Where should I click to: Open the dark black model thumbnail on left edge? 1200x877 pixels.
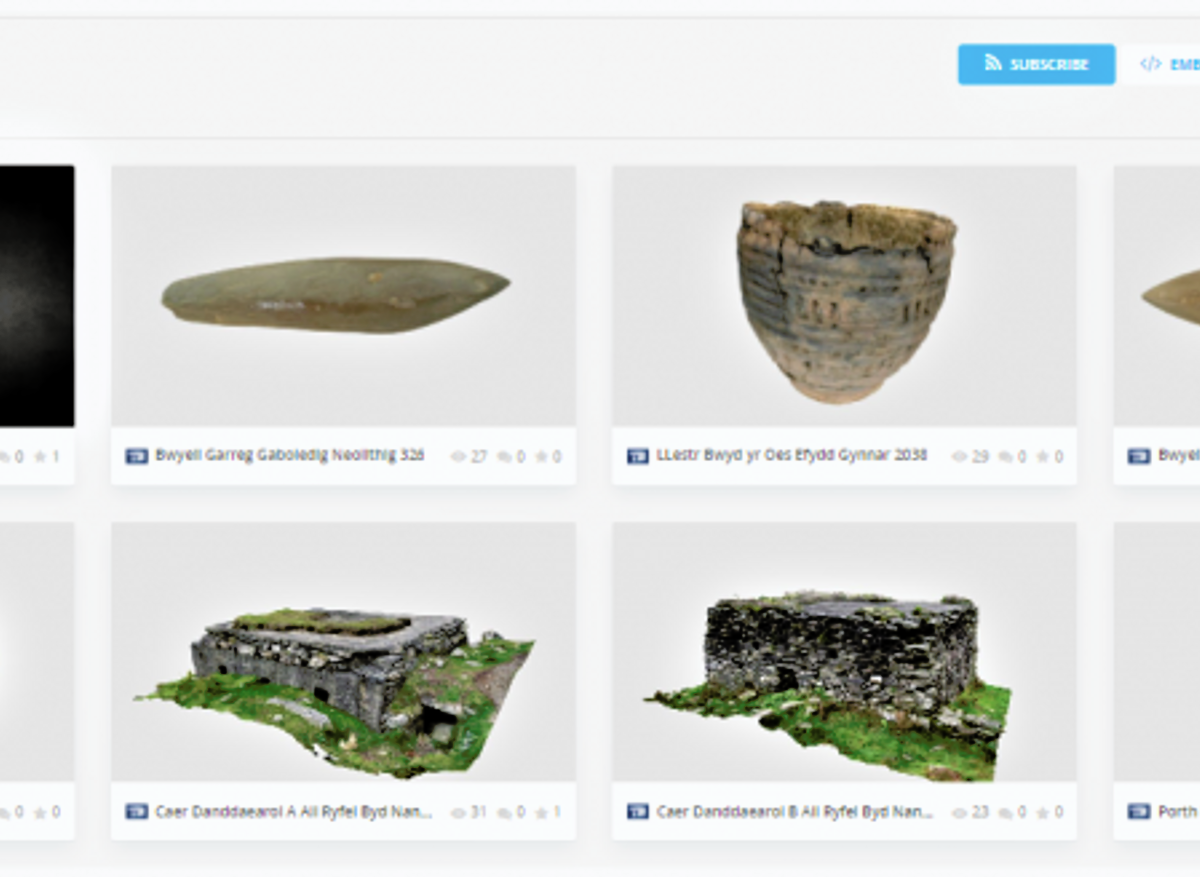click(37, 296)
